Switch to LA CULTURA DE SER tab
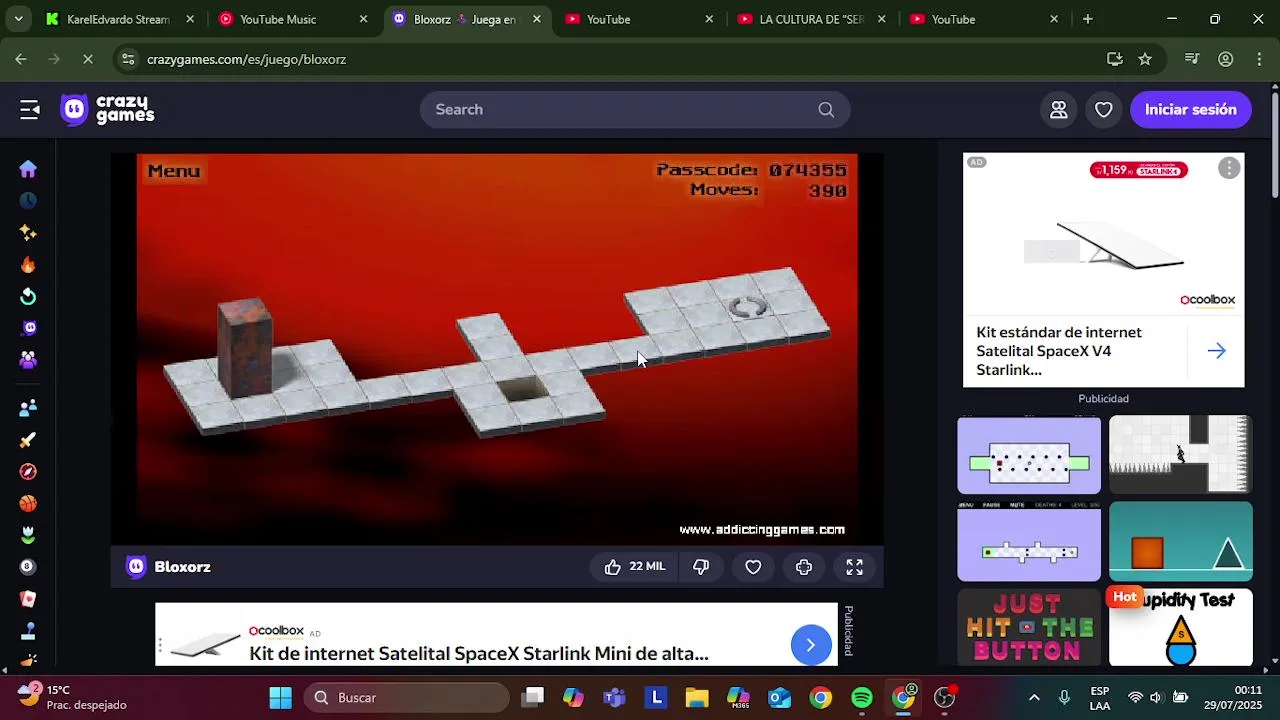1280x720 pixels. point(811,19)
